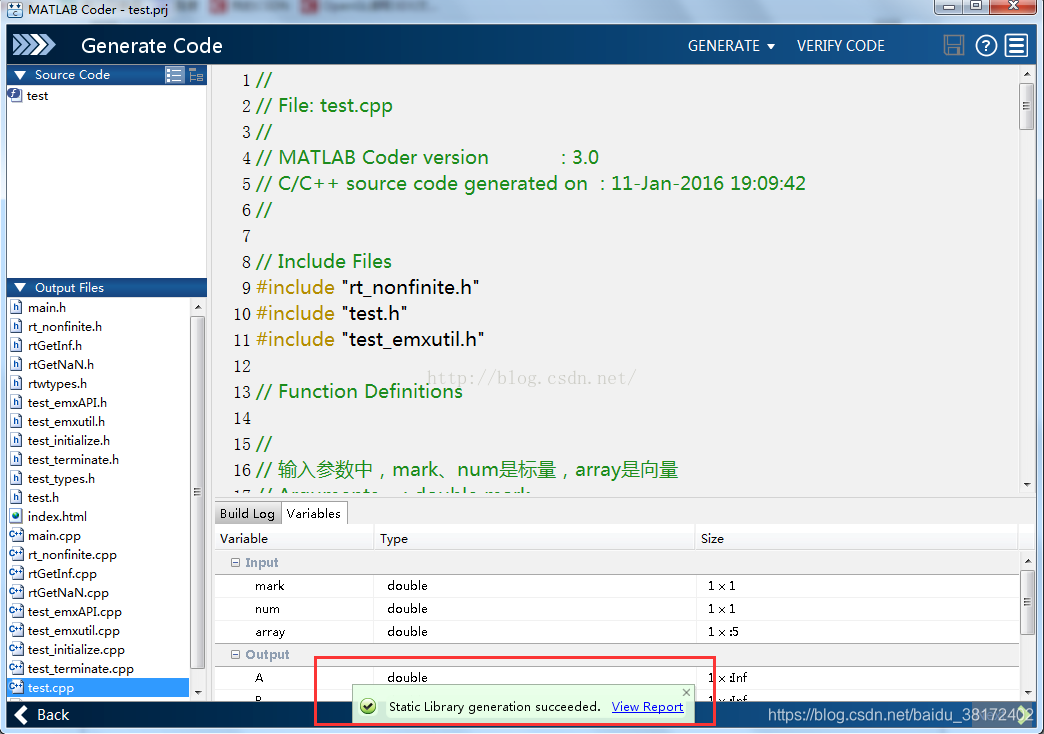The width and height of the screenshot is (1044, 734).
Task: Collapse the Input variables group
Action: tap(236, 563)
